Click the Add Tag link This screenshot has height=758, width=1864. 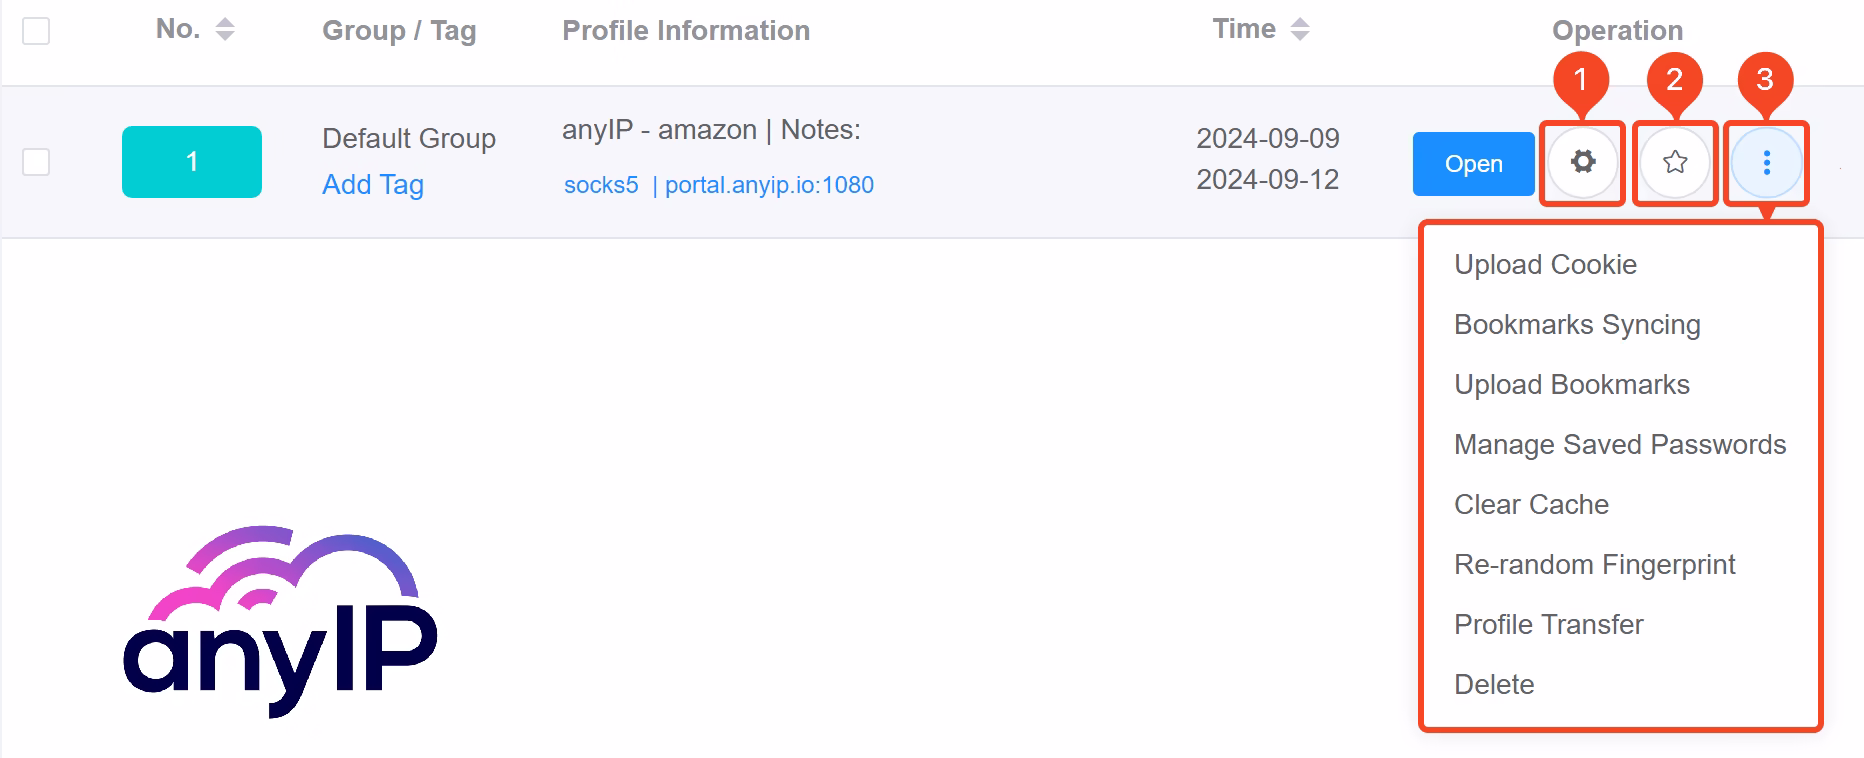pyautogui.click(x=373, y=185)
